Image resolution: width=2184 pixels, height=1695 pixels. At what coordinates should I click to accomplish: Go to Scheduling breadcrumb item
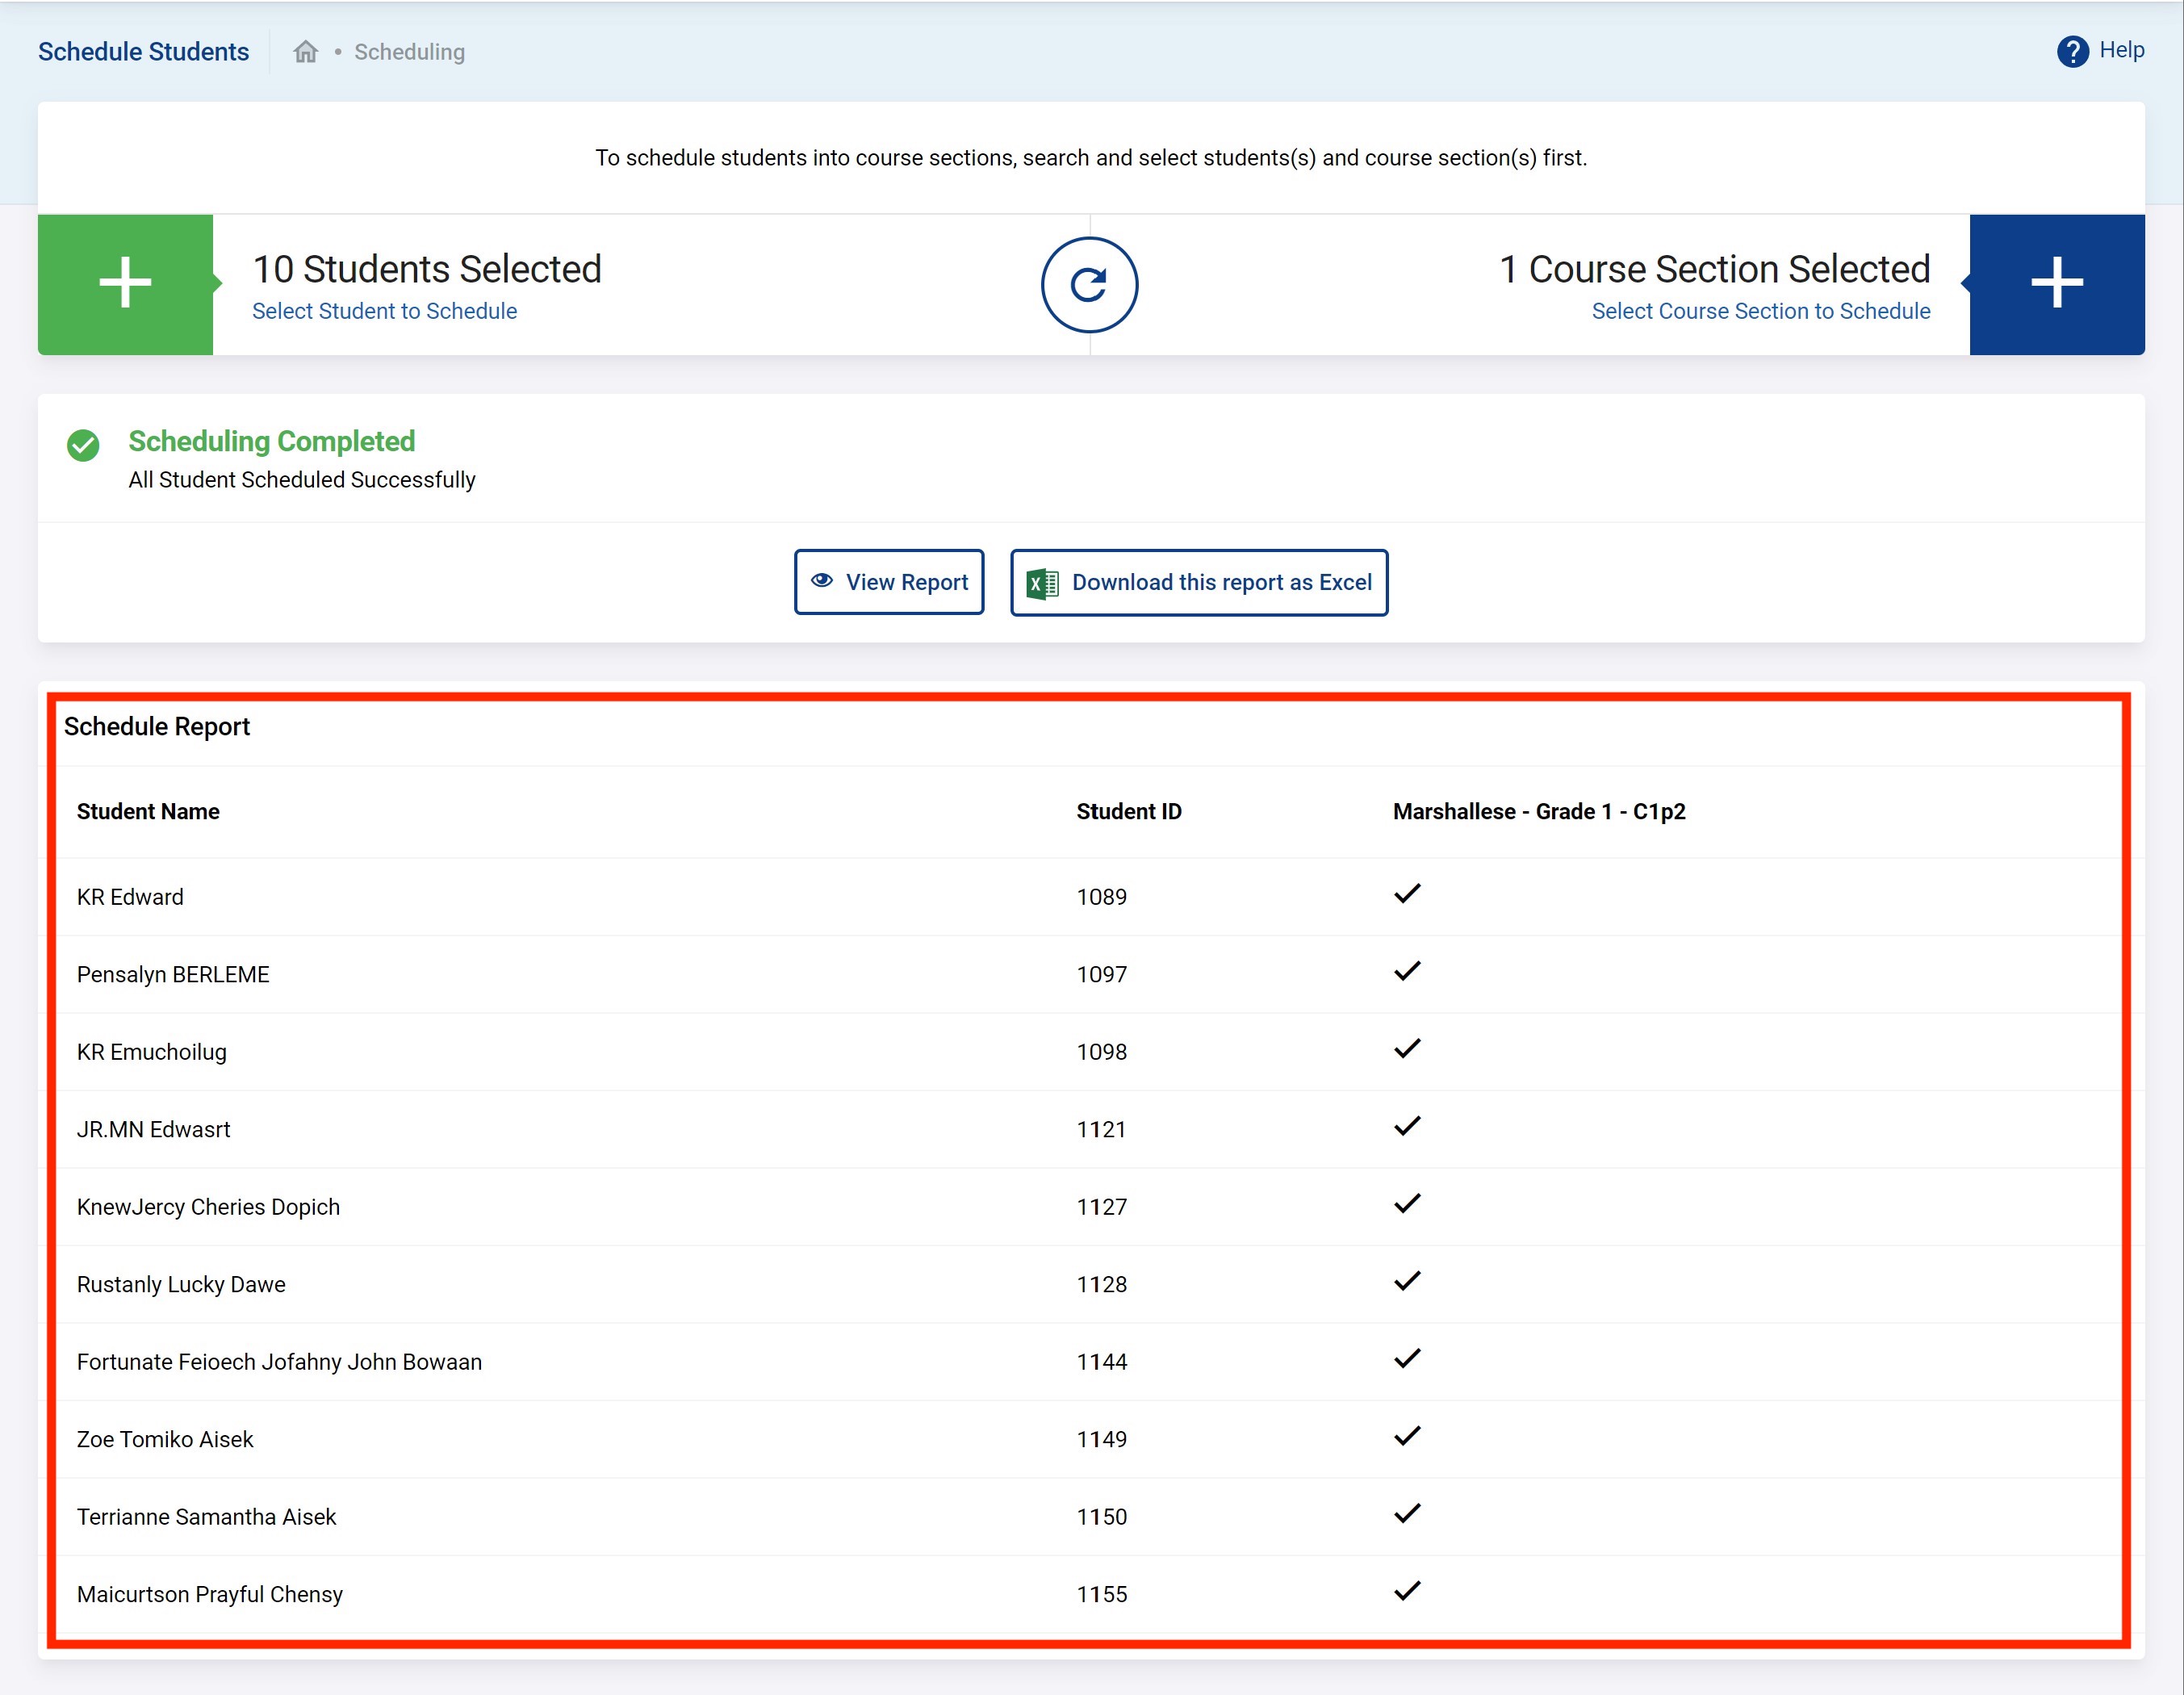(x=409, y=52)
